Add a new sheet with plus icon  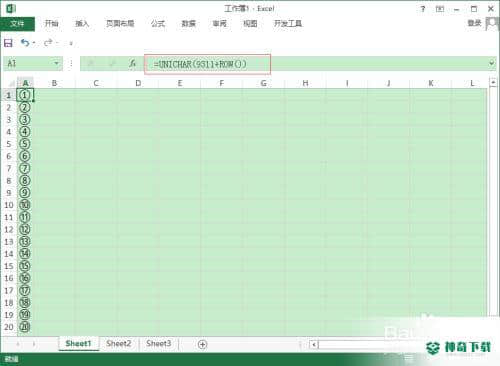(202, 344)
